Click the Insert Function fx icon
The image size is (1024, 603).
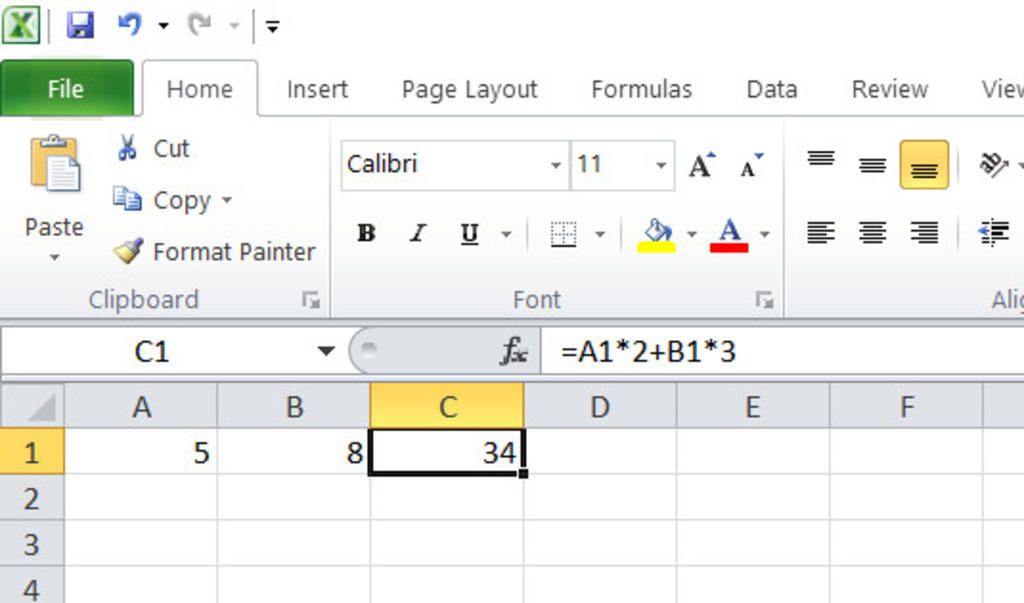click(x=514, y=351)
